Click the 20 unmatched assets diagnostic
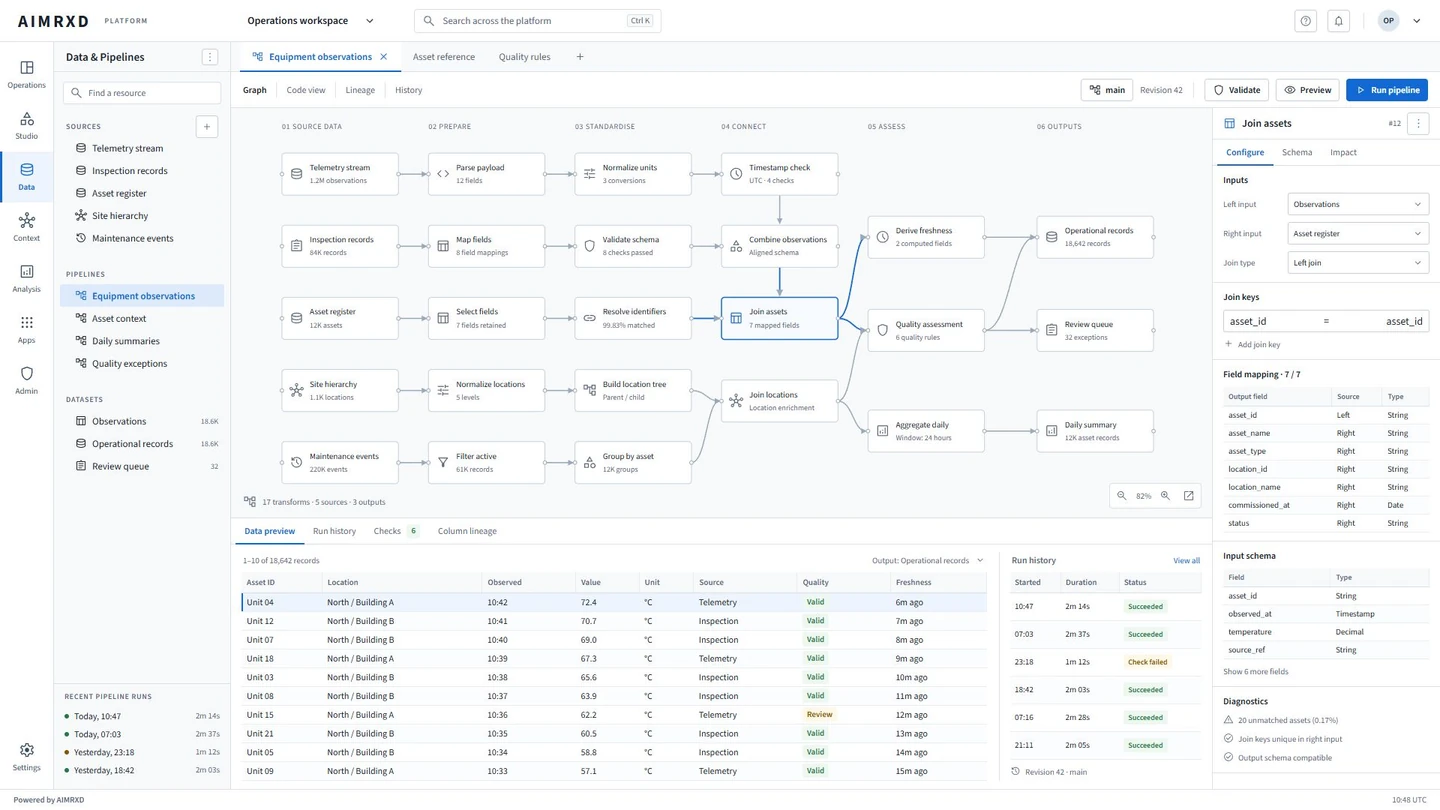The height and width of the screenshot is (810, 1440). click(1281, 720)
